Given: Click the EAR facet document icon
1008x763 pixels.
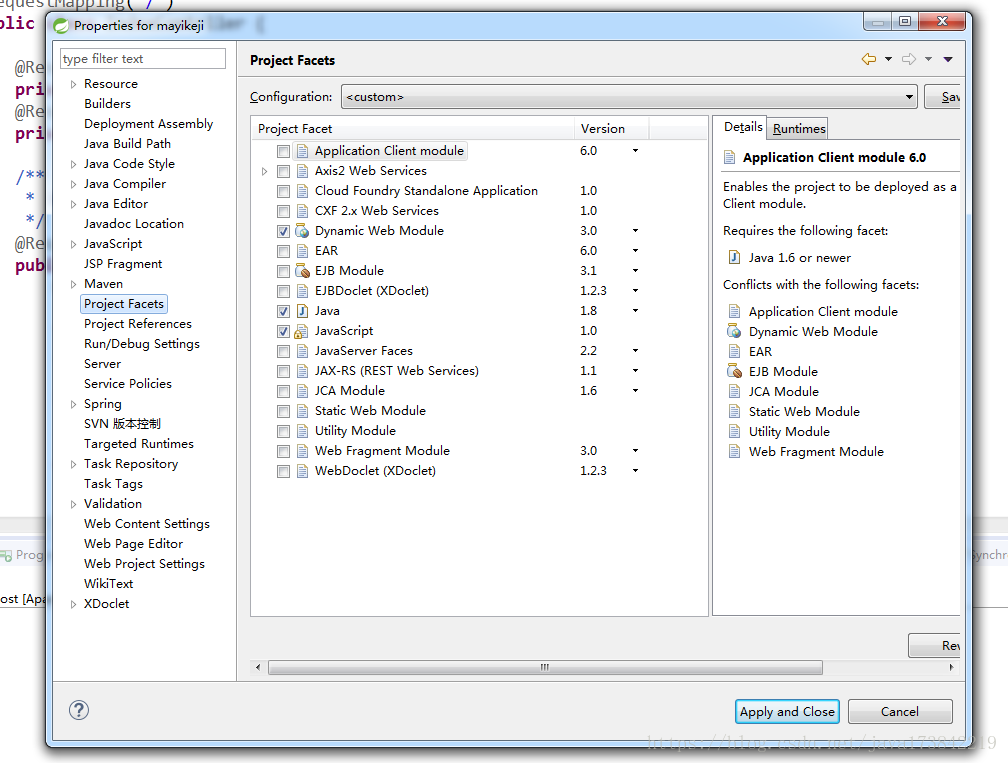Looking at the screenshot, I should click(x=302, y=251).
